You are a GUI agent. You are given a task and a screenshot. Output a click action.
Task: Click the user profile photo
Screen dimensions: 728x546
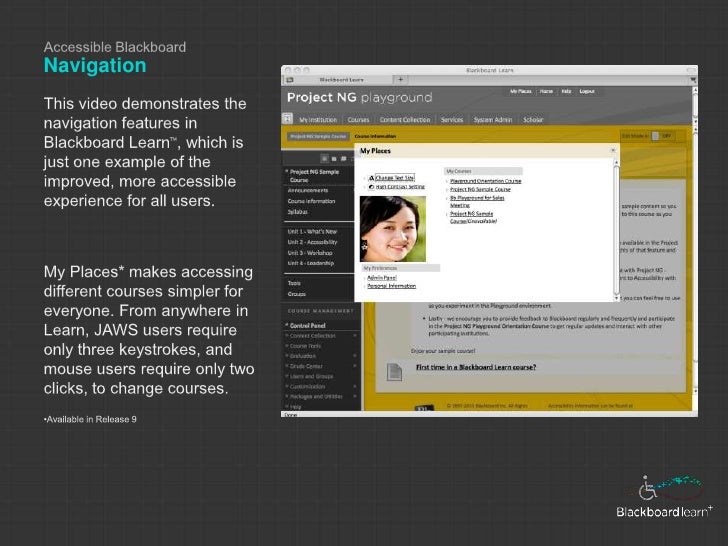click(393, 229)
